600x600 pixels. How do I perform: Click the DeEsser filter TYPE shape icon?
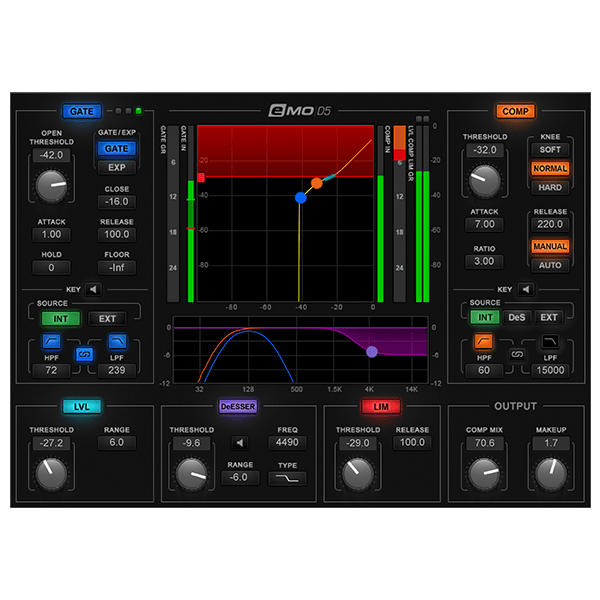287,479
